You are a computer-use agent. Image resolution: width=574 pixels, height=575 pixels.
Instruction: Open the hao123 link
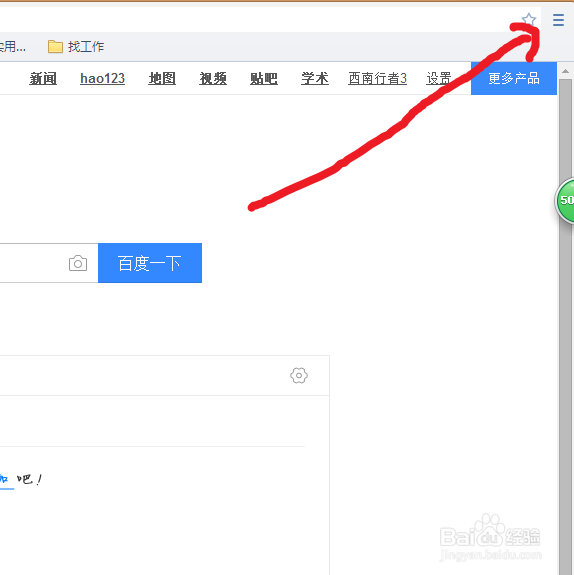click(x=102, y=78)
